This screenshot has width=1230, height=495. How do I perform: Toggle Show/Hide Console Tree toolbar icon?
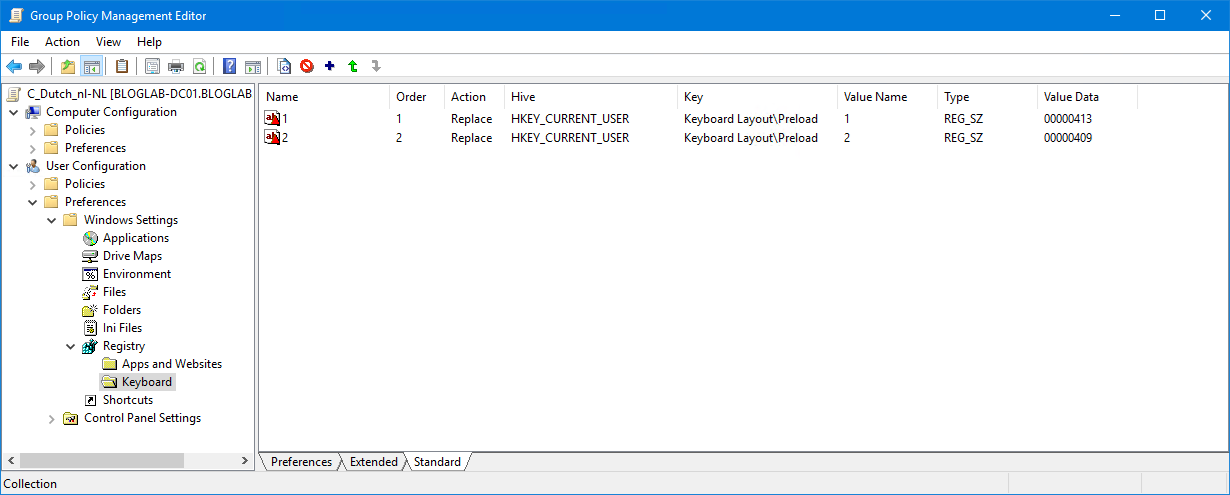91,67
